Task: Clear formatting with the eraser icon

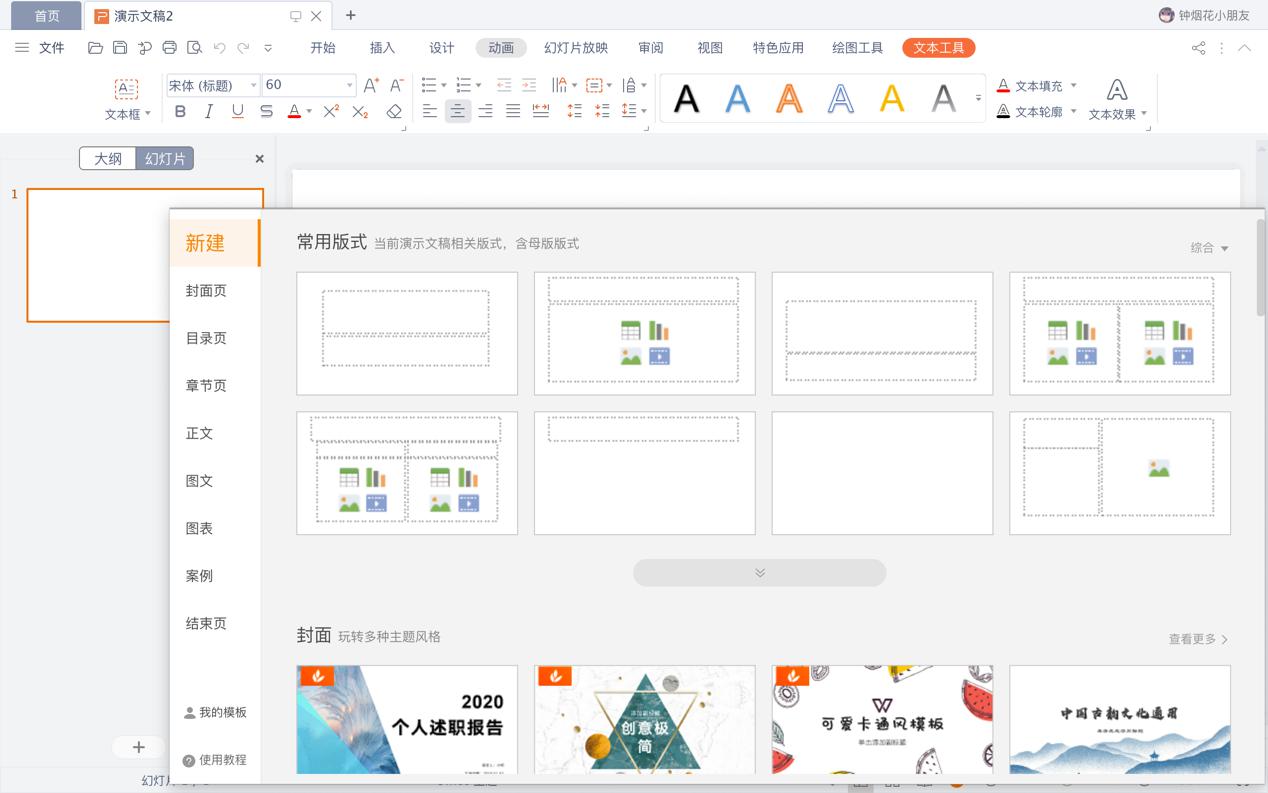Action: (393, 112)
